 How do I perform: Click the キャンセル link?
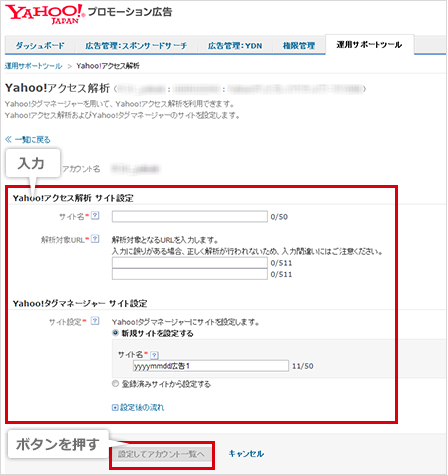246,454
